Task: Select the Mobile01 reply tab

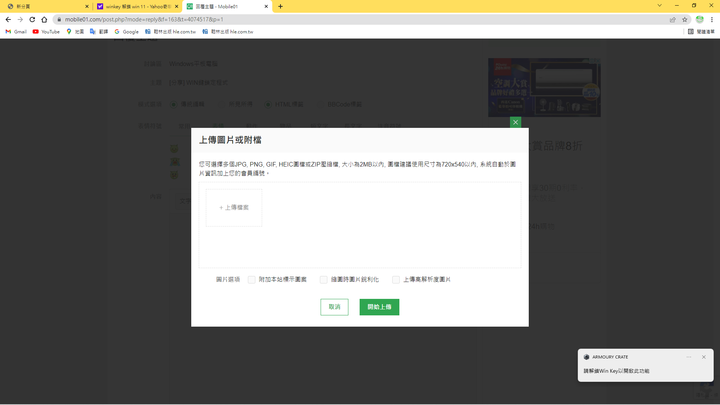Action: 225,6
